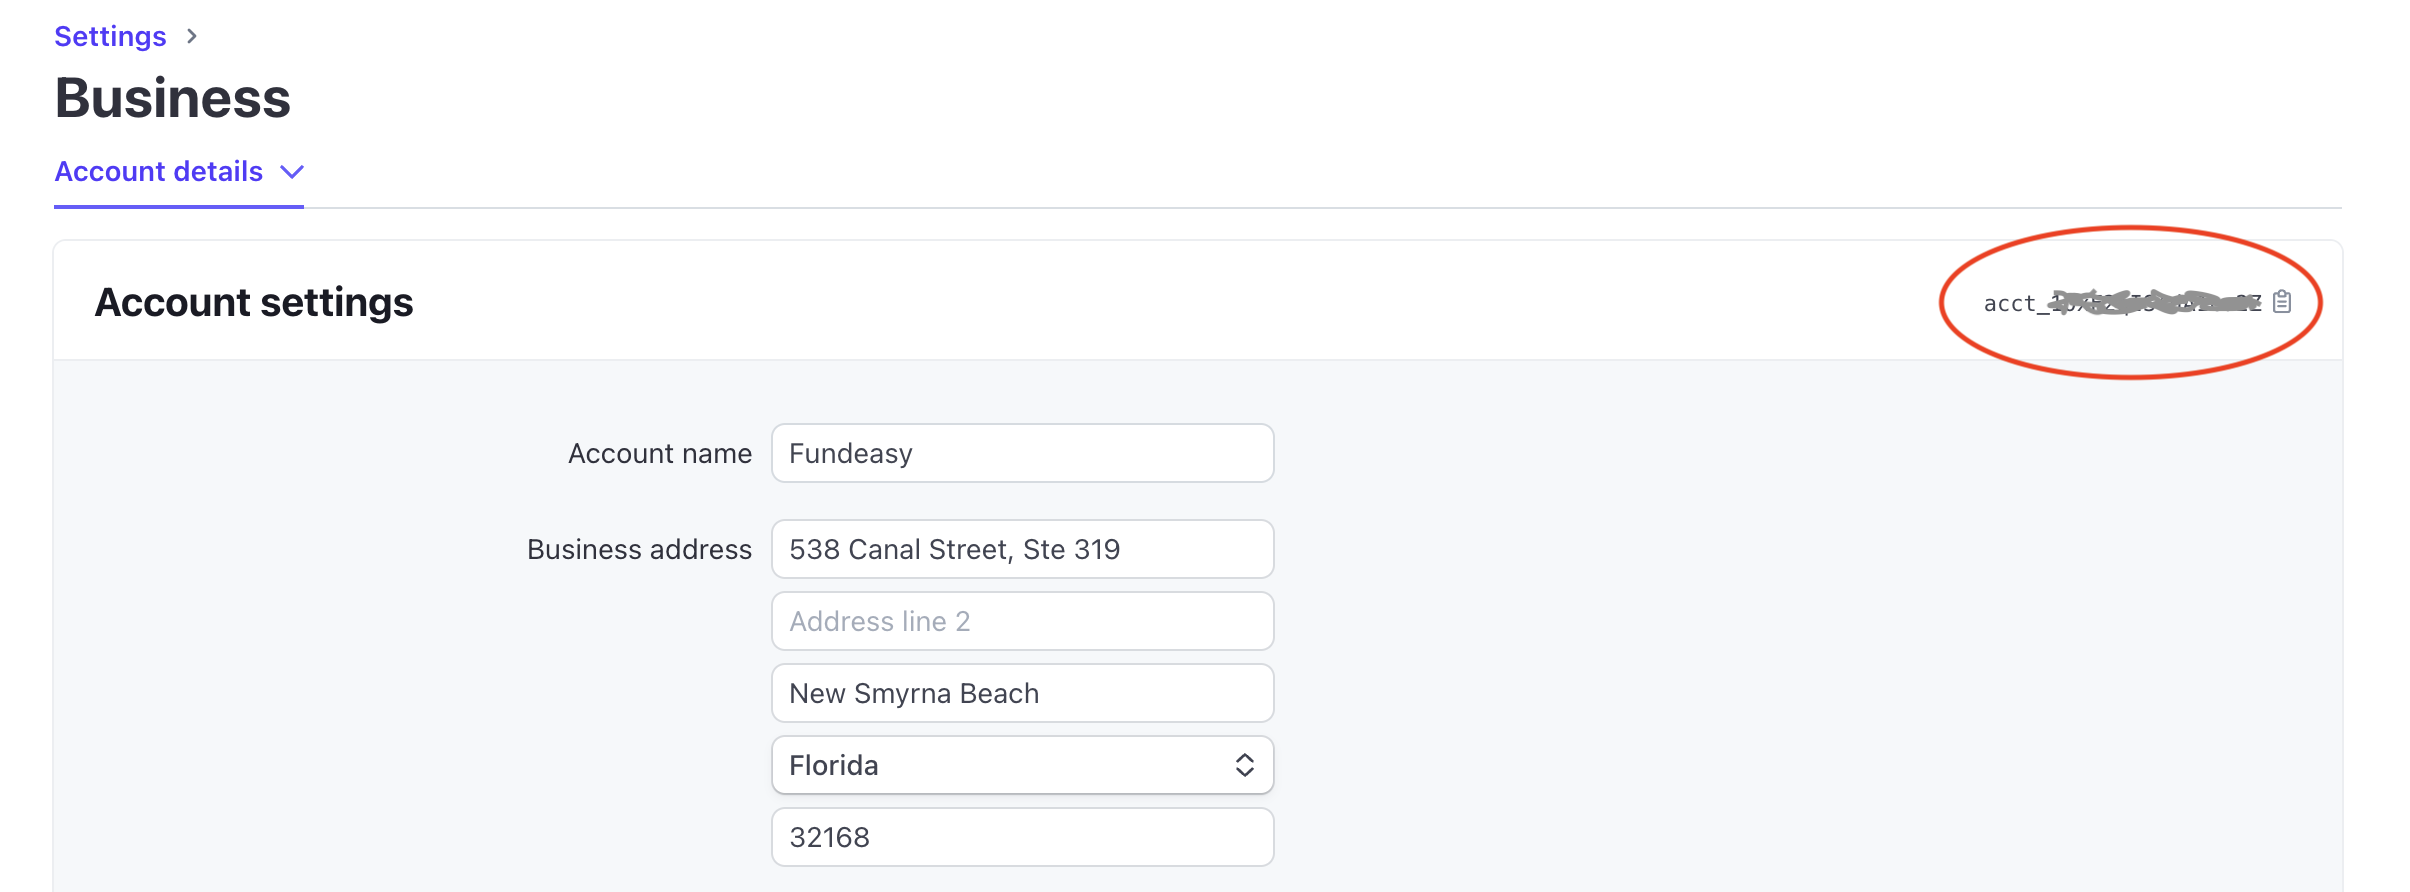Viewport: 2410px width, 892px height.
Task: Focus the 32168 ZIP code field
Action: click(1022, 837)
